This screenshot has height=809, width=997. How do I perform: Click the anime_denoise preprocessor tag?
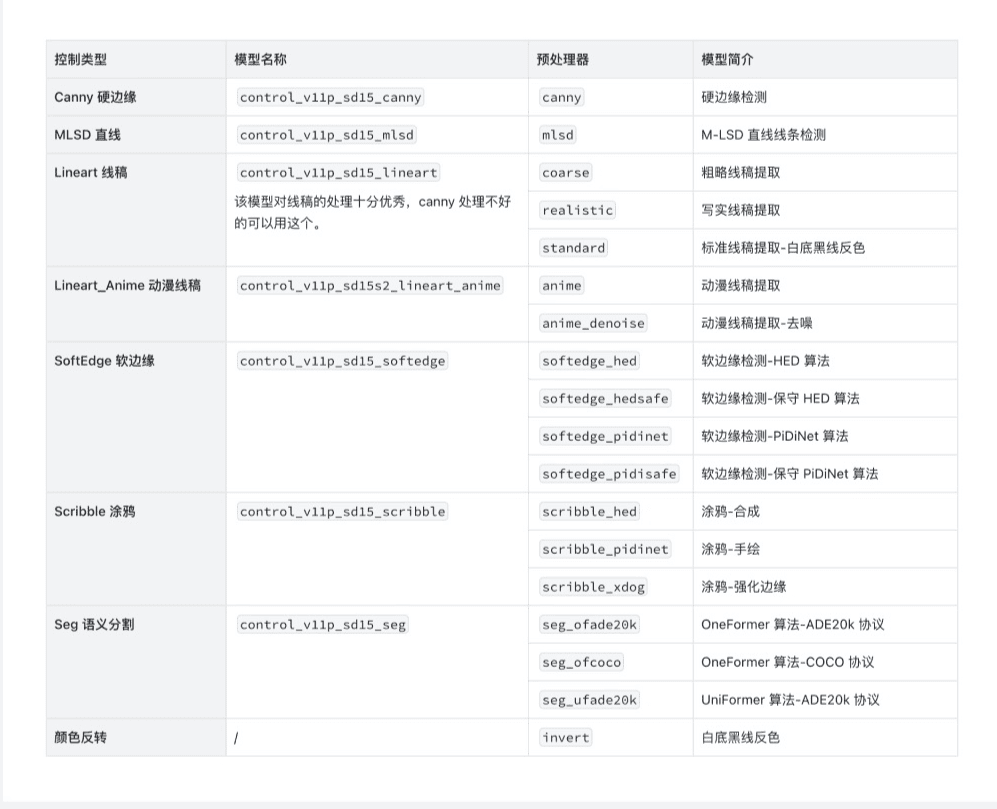[x=593, y=323]
